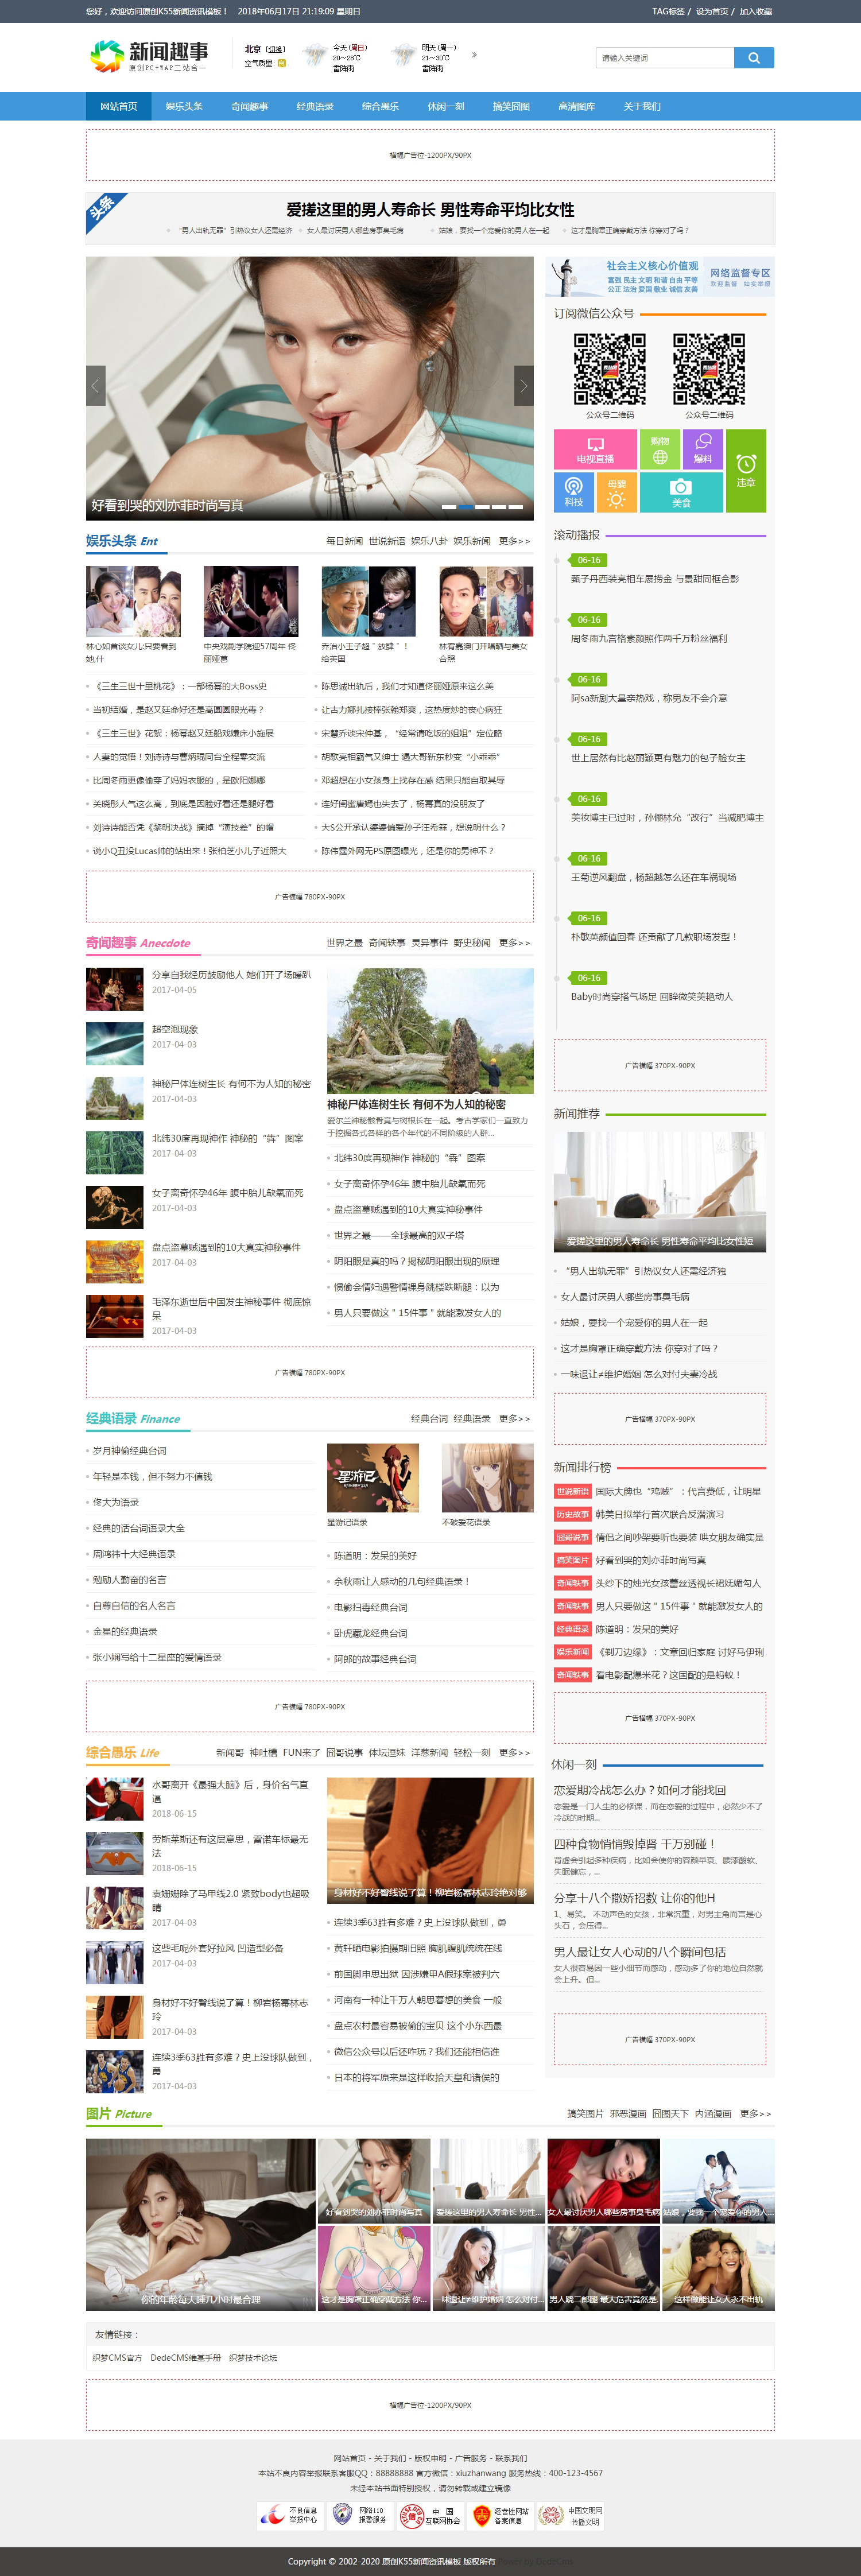Open the 娱乐头条 navigation tab
861x2576 pixels.
[183, 106]
